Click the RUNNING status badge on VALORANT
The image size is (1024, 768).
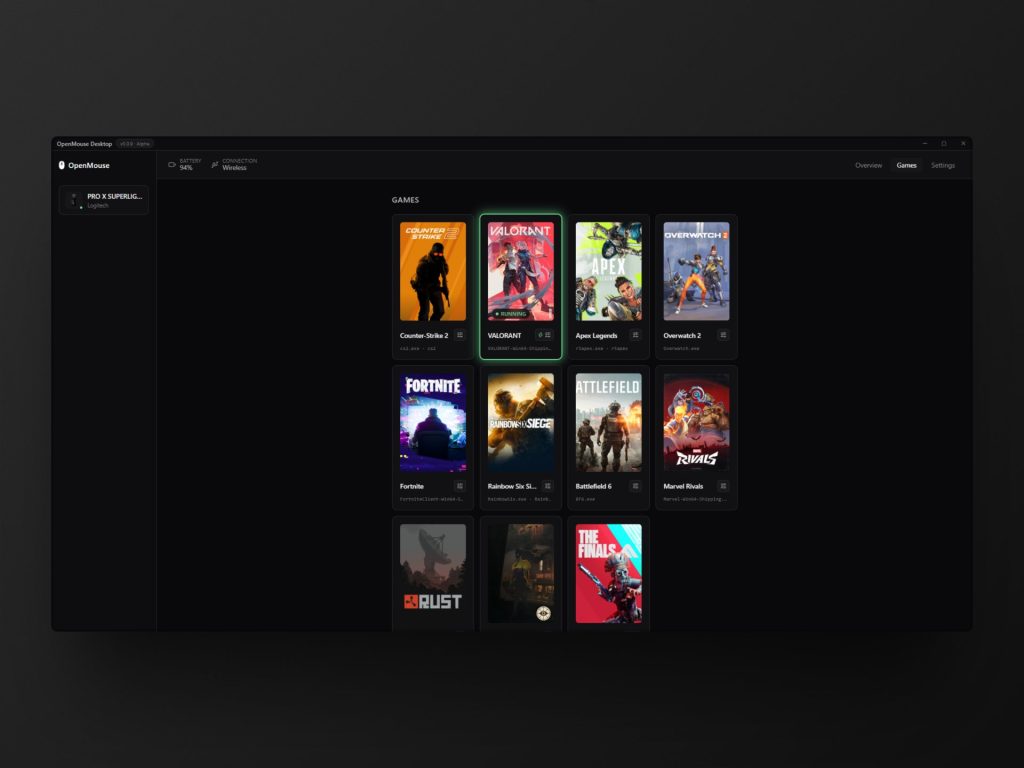coord(510,314)
